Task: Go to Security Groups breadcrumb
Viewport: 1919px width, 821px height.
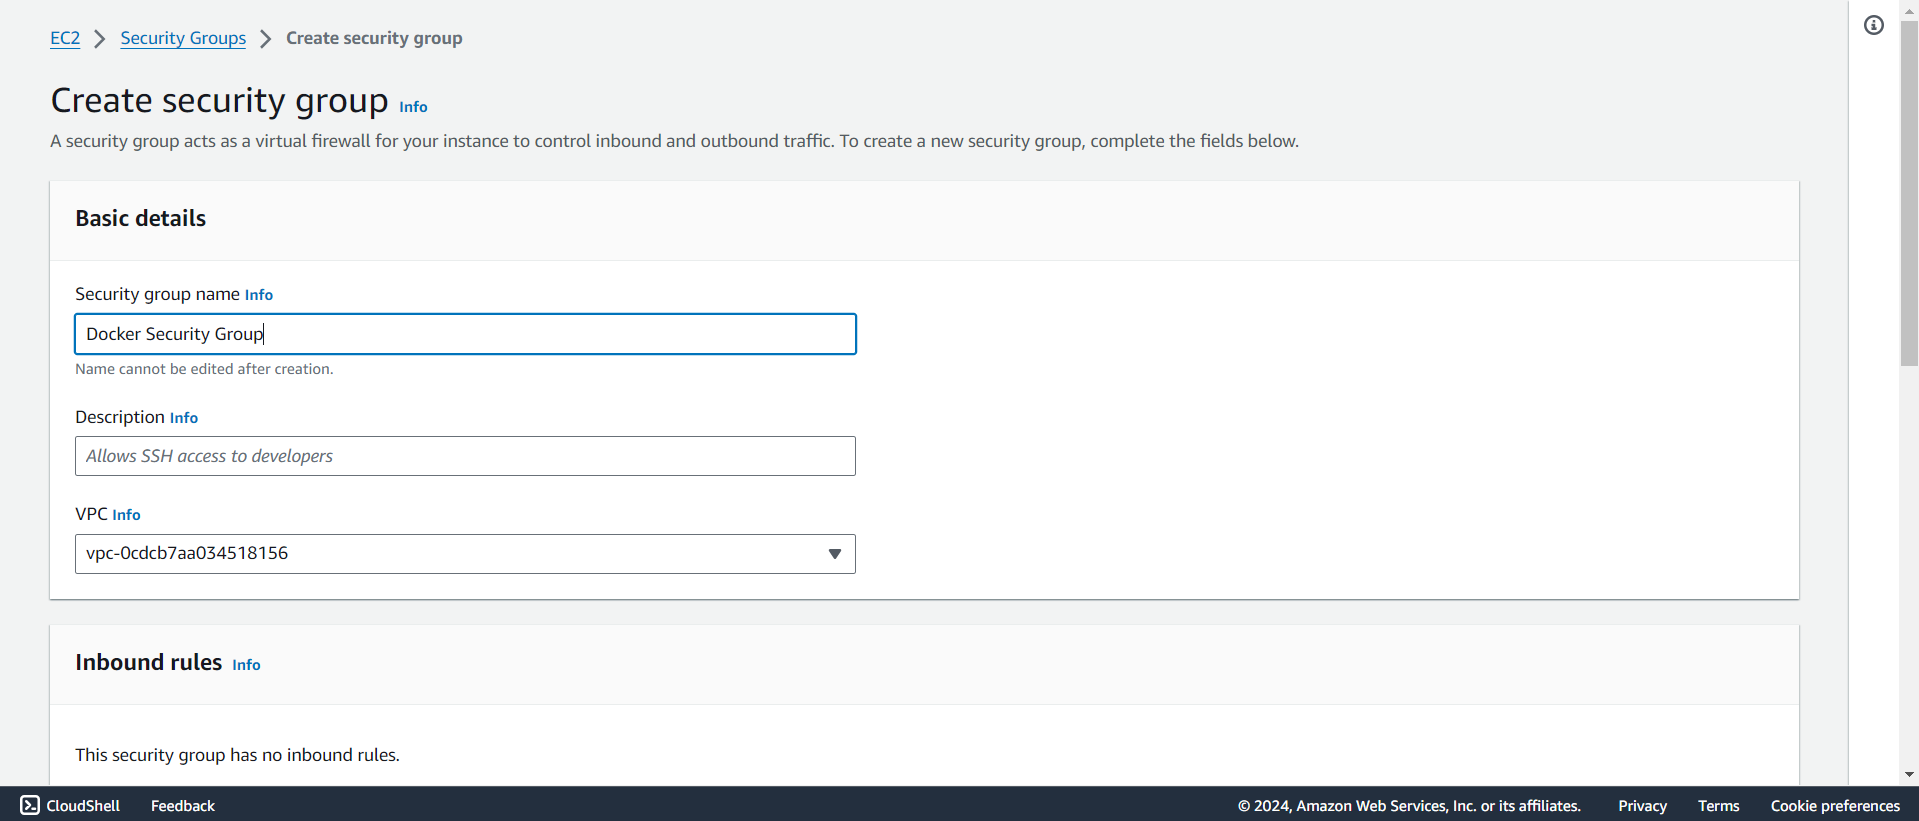Action: [183, 38]
